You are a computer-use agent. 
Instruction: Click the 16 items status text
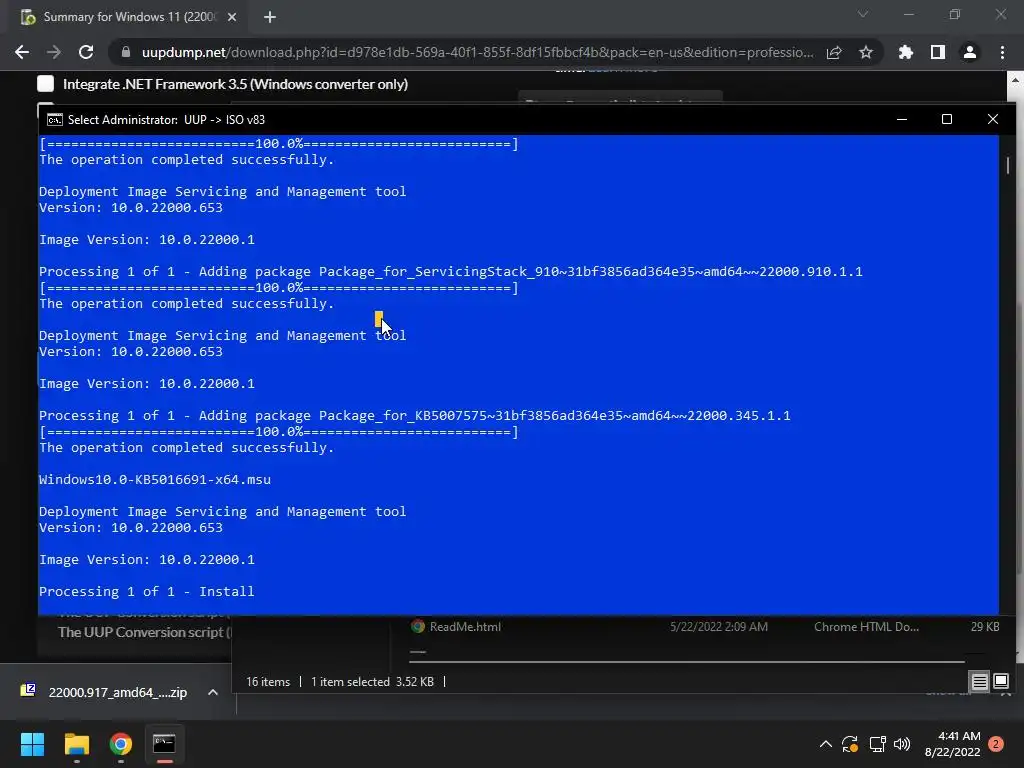[x=268, y=682]
